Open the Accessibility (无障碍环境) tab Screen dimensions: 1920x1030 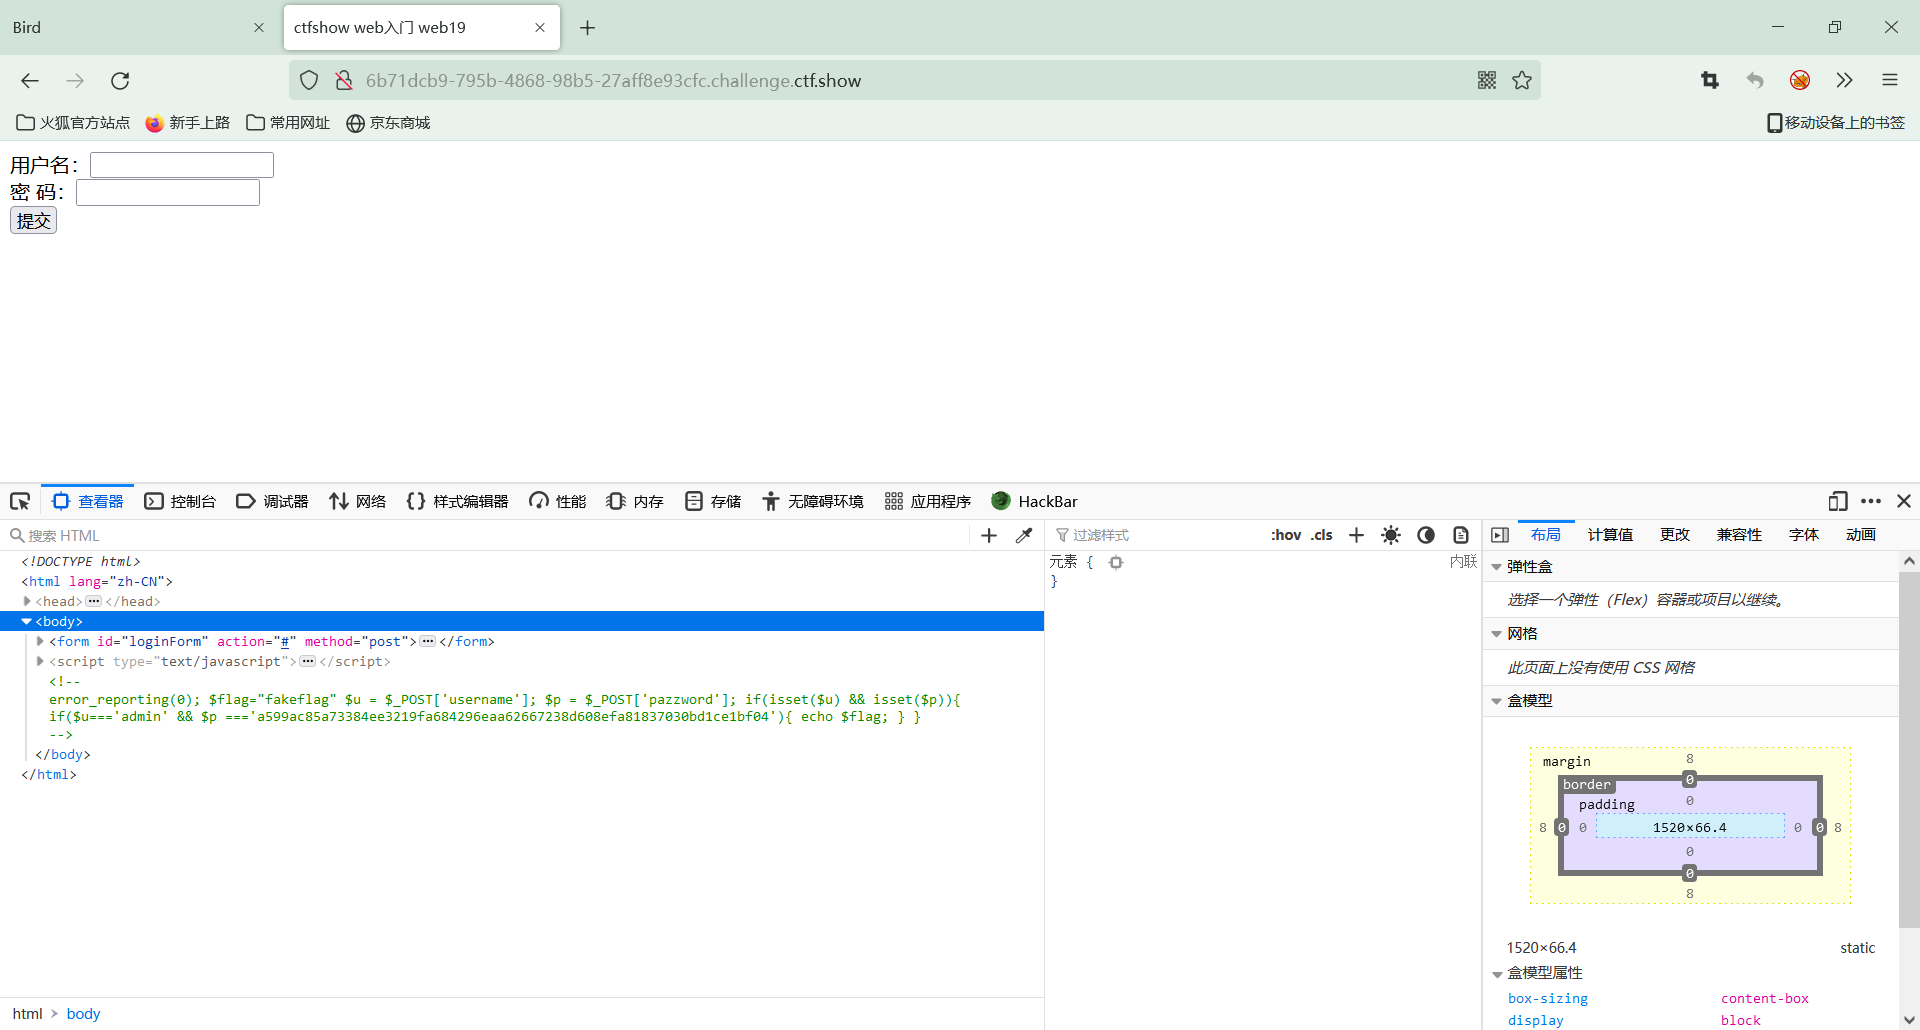pyautogui.click(x=813, y=501)
